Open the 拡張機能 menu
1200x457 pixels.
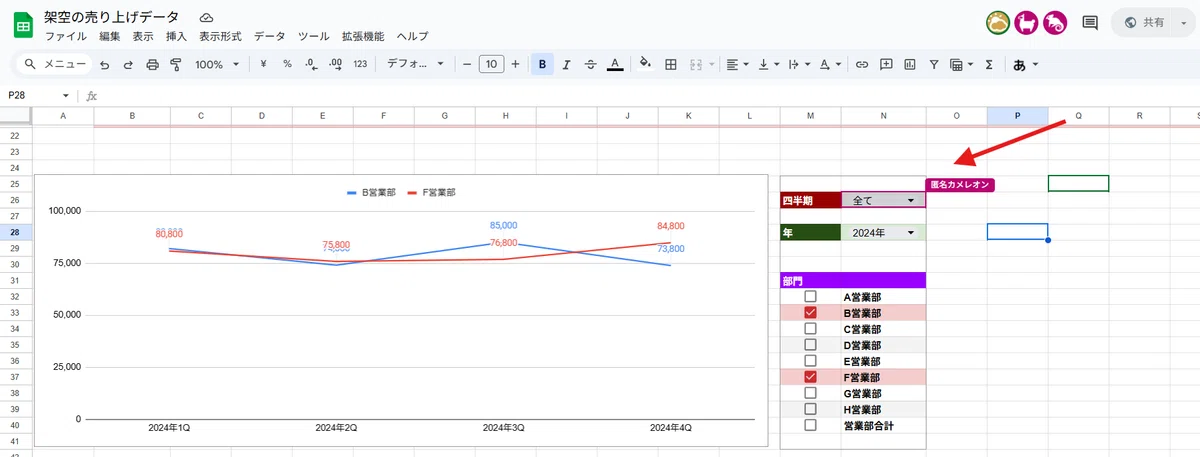point(362,36)
